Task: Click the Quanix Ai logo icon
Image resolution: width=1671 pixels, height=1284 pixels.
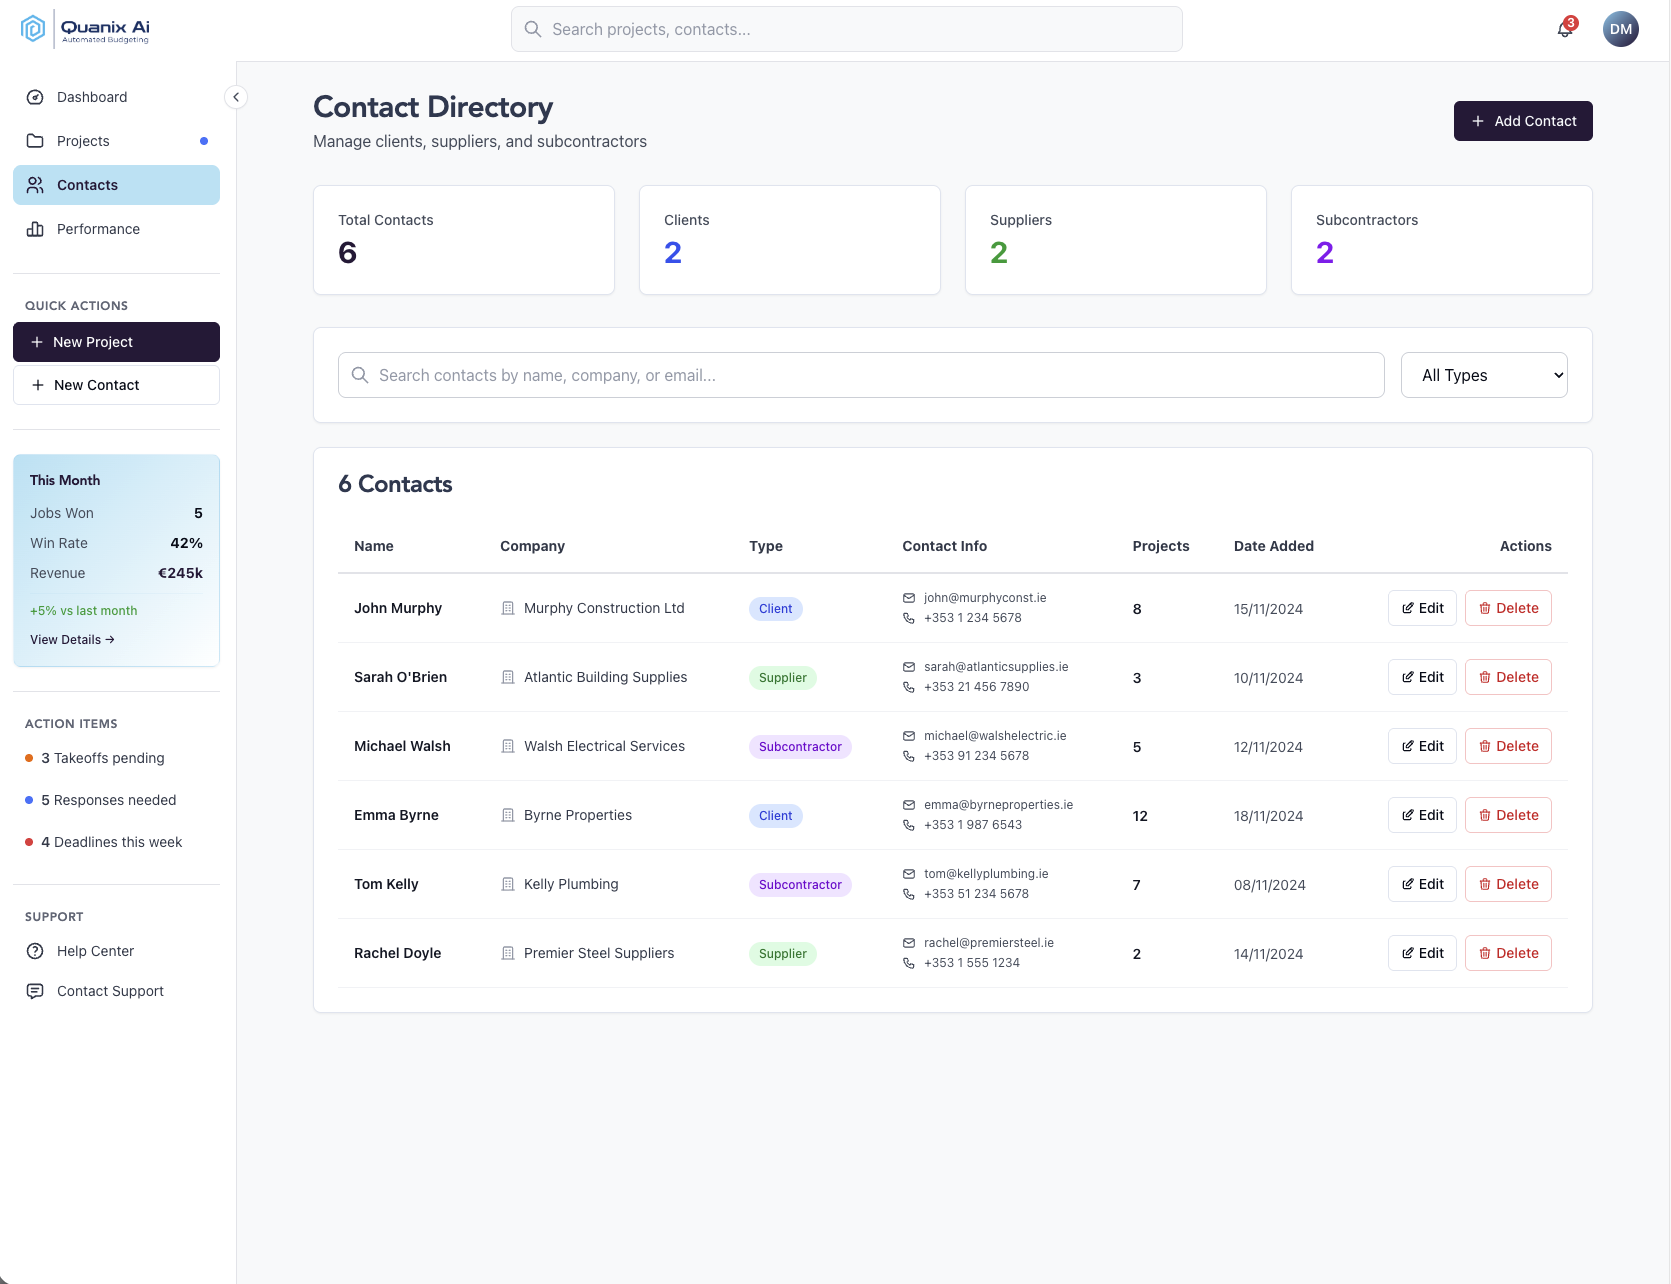Action: pos(33,28)
